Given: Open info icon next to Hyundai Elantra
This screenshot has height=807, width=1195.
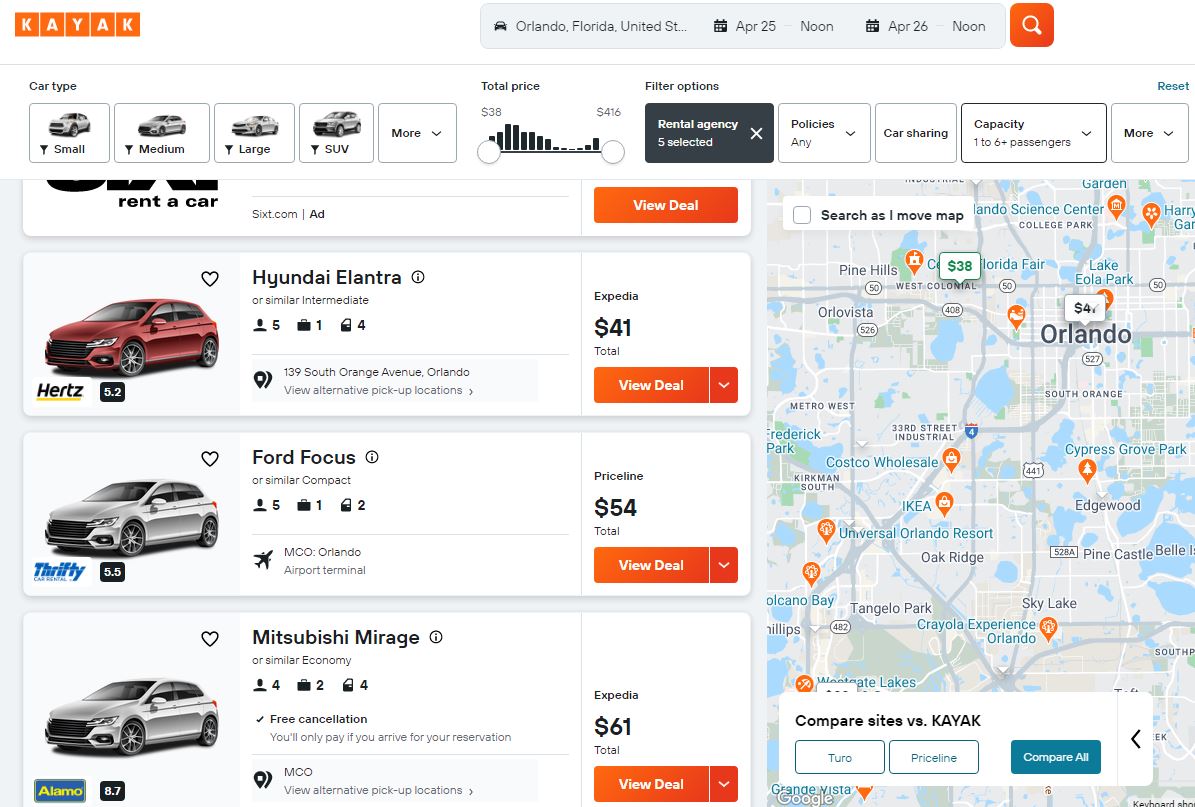Looking at the screenshot, I should click(x=418, y=277).
